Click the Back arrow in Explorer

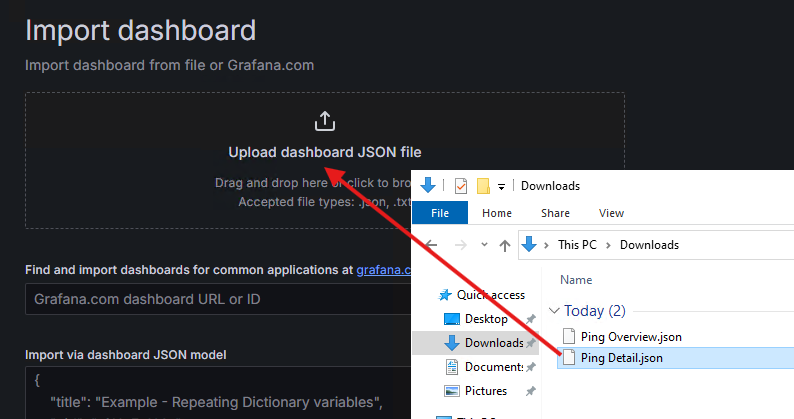pyautogui.click(x=431, y=245)
